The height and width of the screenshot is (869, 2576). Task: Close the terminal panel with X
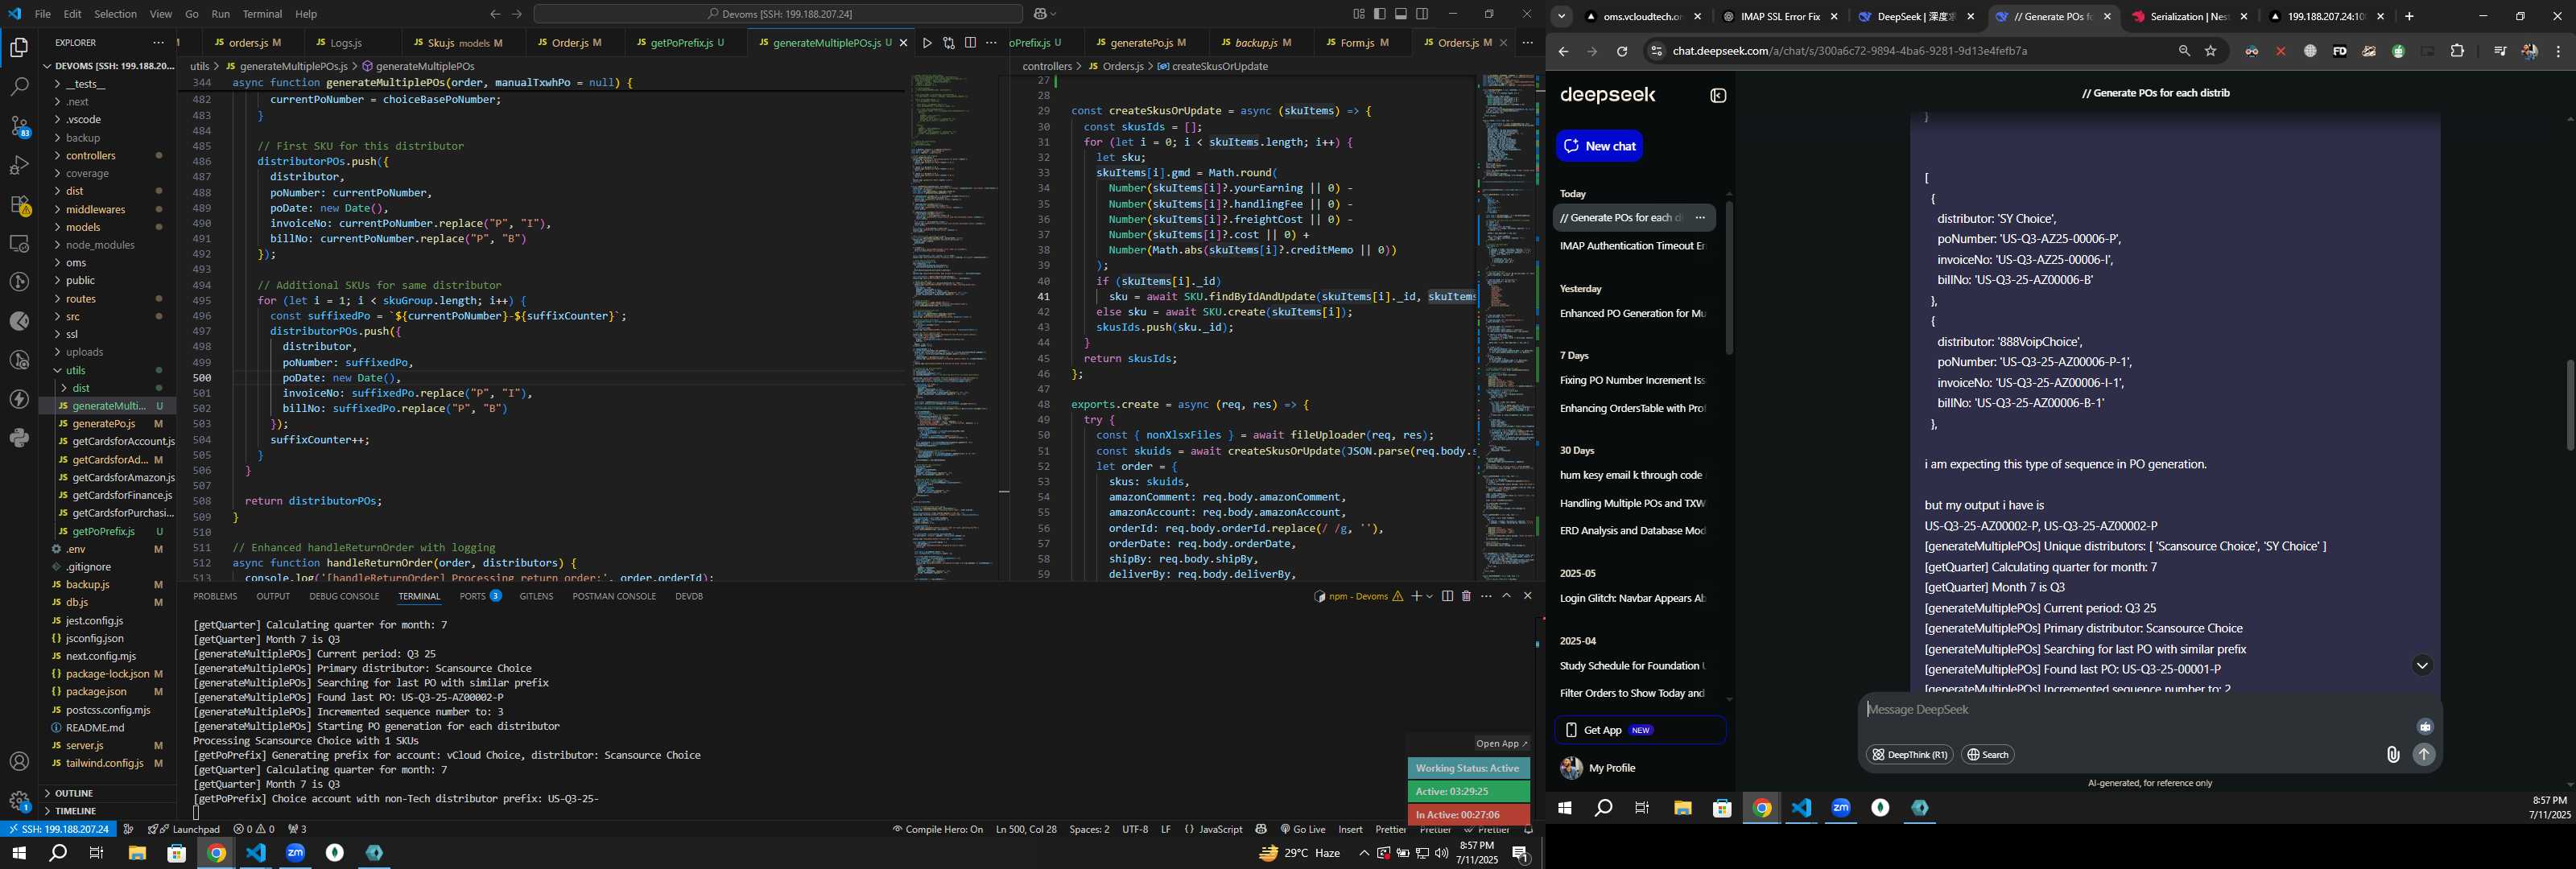tap(1527, 596)
